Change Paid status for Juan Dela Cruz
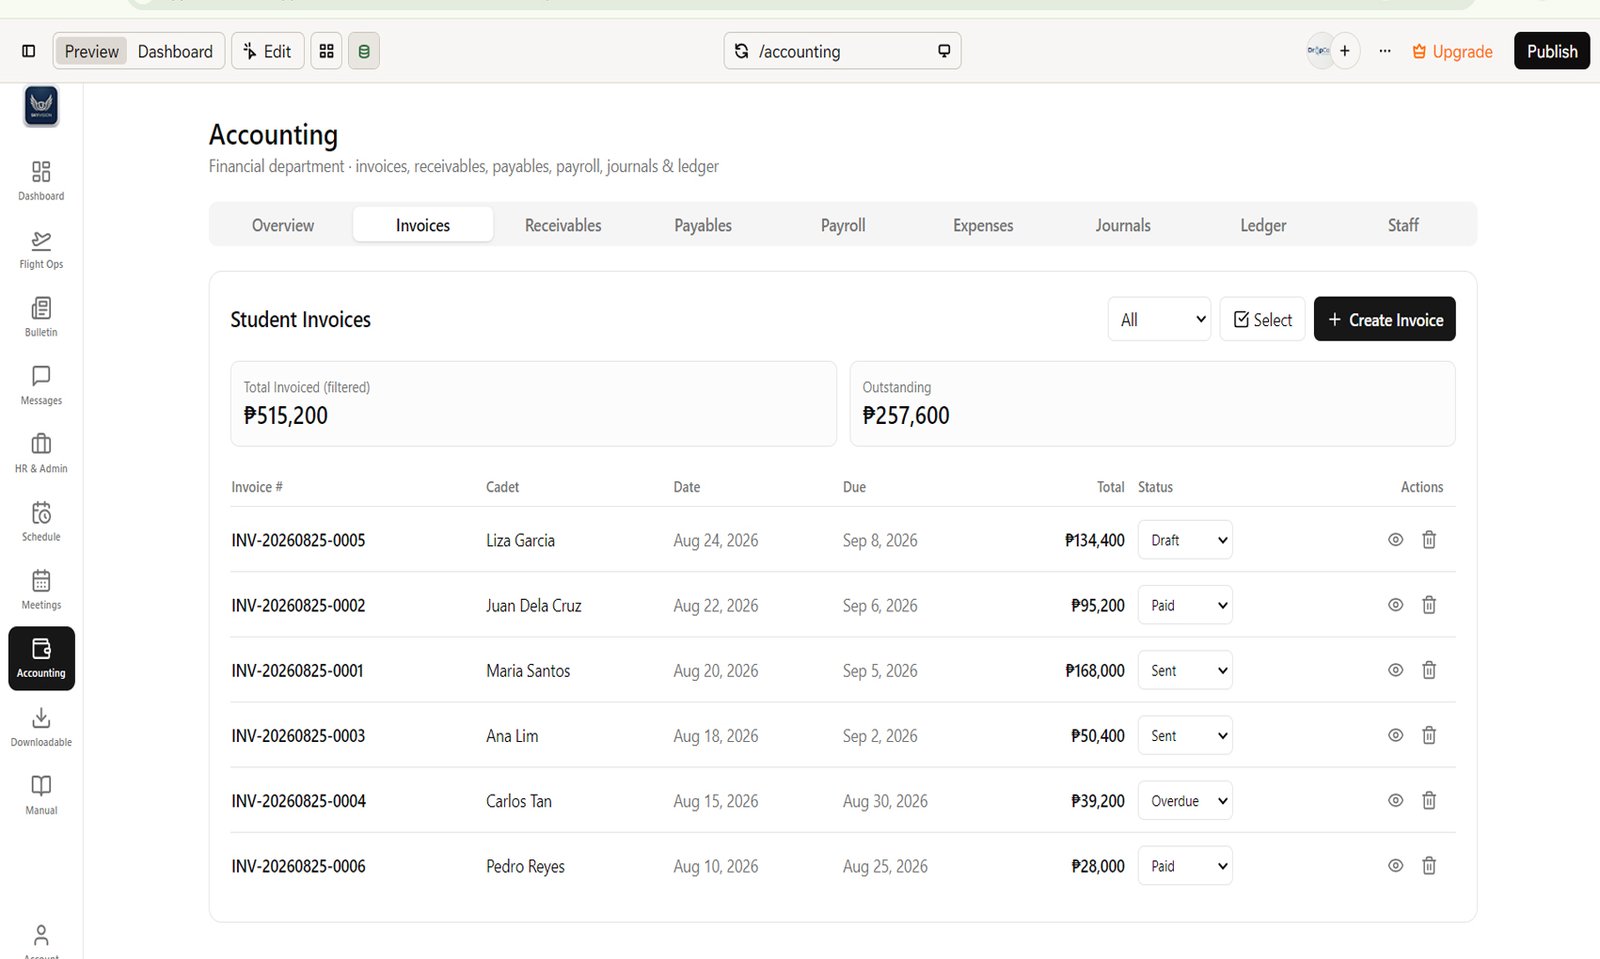The height and width of the screenshot is (959, 1600). coord(1185,605)
